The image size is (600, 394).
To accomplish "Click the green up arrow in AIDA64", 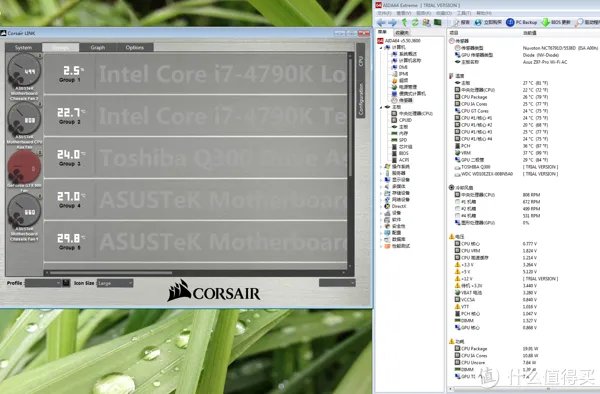I will 404,23.
